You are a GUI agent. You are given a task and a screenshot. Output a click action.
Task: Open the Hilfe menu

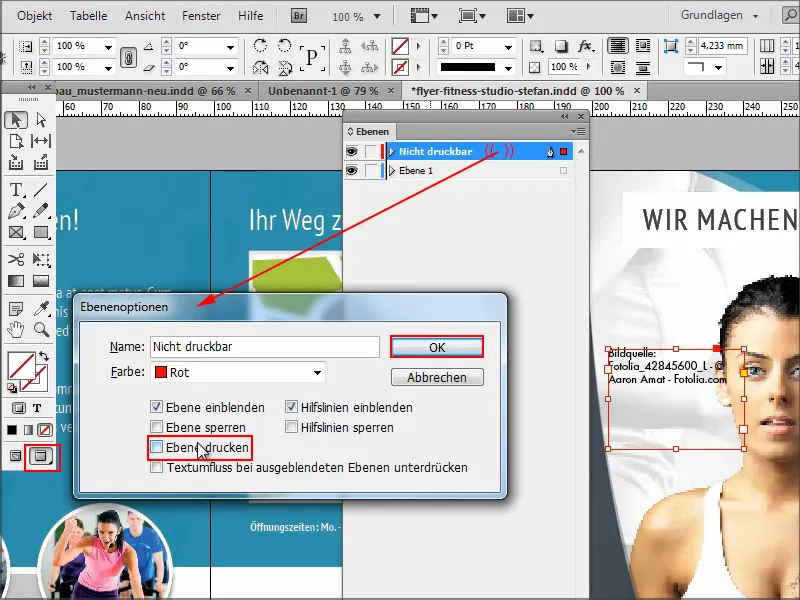251,16
